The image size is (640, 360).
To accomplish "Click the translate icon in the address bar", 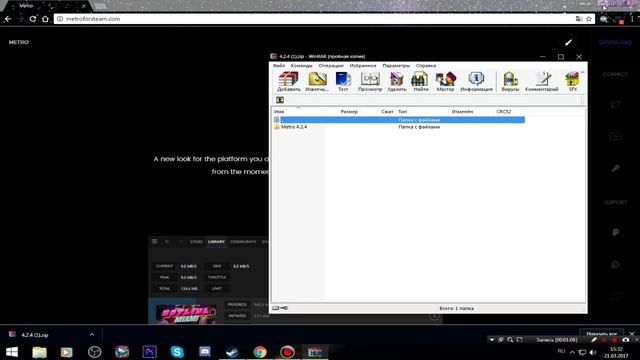I will (579, 19).
